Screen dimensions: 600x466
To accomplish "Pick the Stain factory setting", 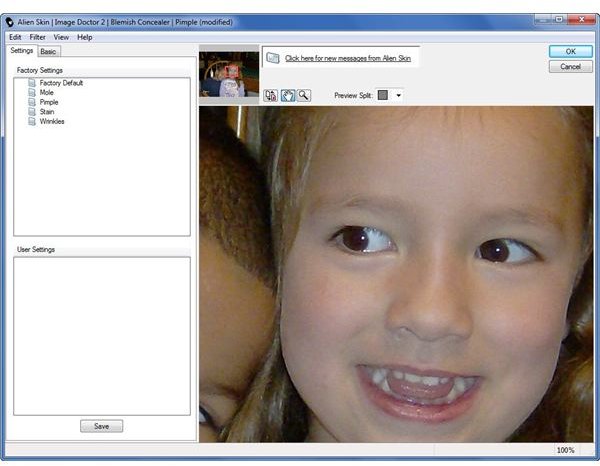I will click(47, 112).
